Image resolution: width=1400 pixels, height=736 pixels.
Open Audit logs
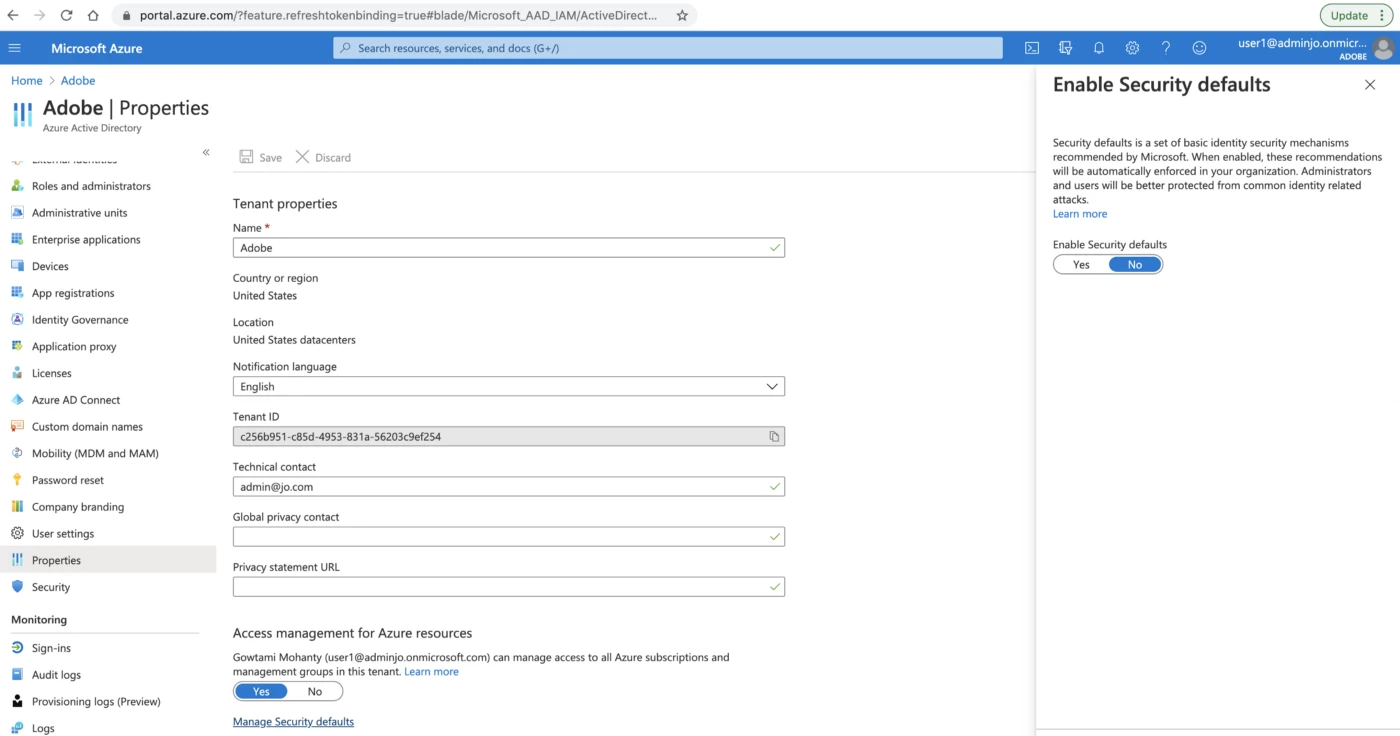click(x=56, y=675)
